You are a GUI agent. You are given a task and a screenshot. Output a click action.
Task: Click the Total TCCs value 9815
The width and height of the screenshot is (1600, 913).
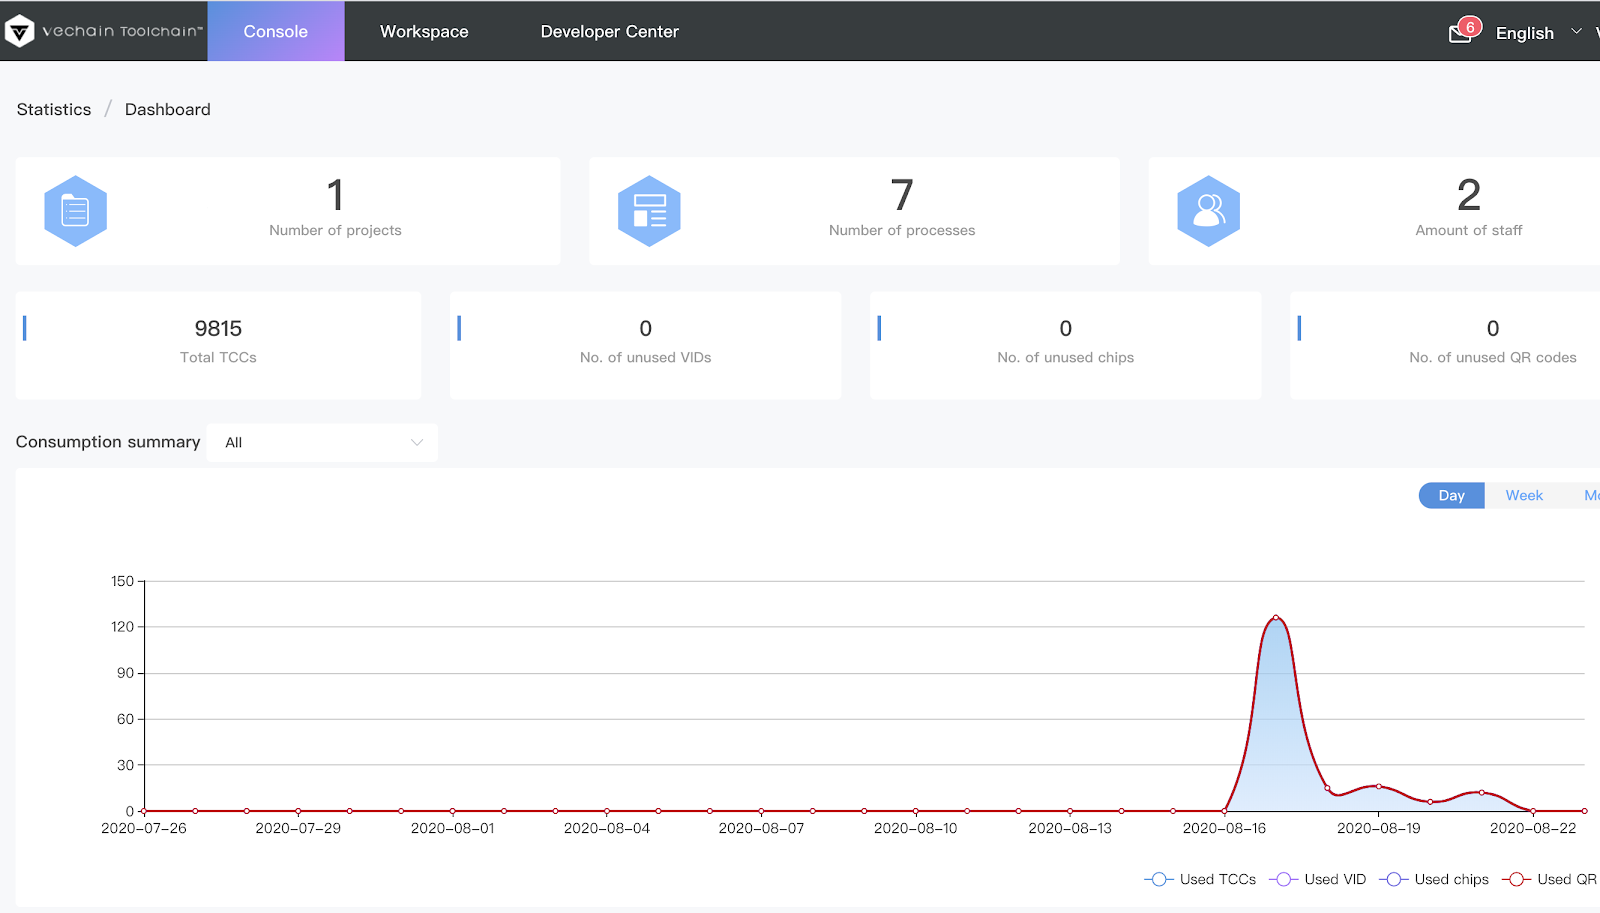point(218,328)
